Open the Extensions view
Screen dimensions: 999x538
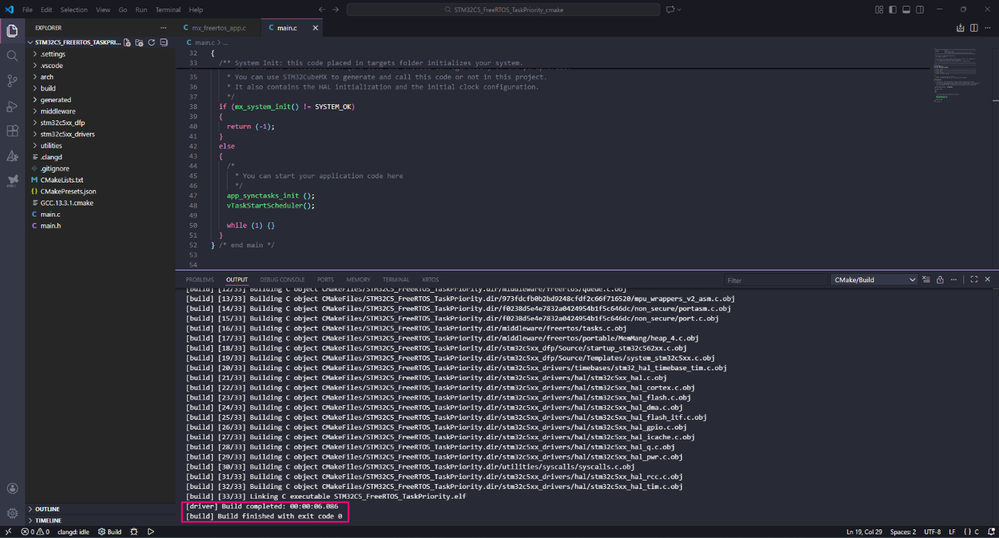click(x=12, y=131)
